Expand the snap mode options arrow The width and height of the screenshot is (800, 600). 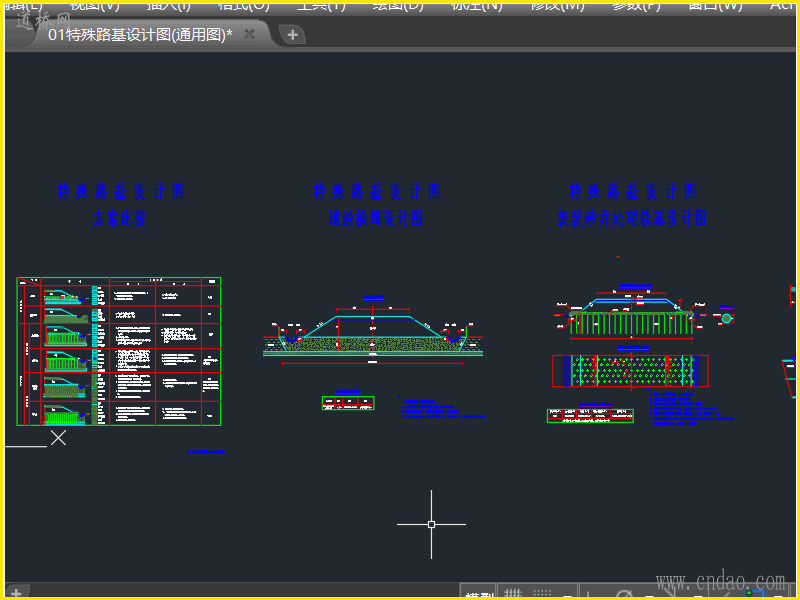click(568, 595)
